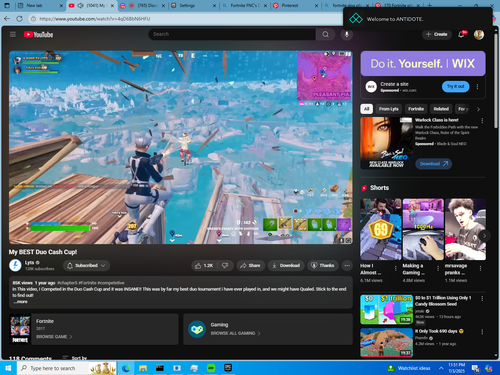Click the #competitive hashtag
This screenshot has height=375, width=500.
[x=111, y=283]
